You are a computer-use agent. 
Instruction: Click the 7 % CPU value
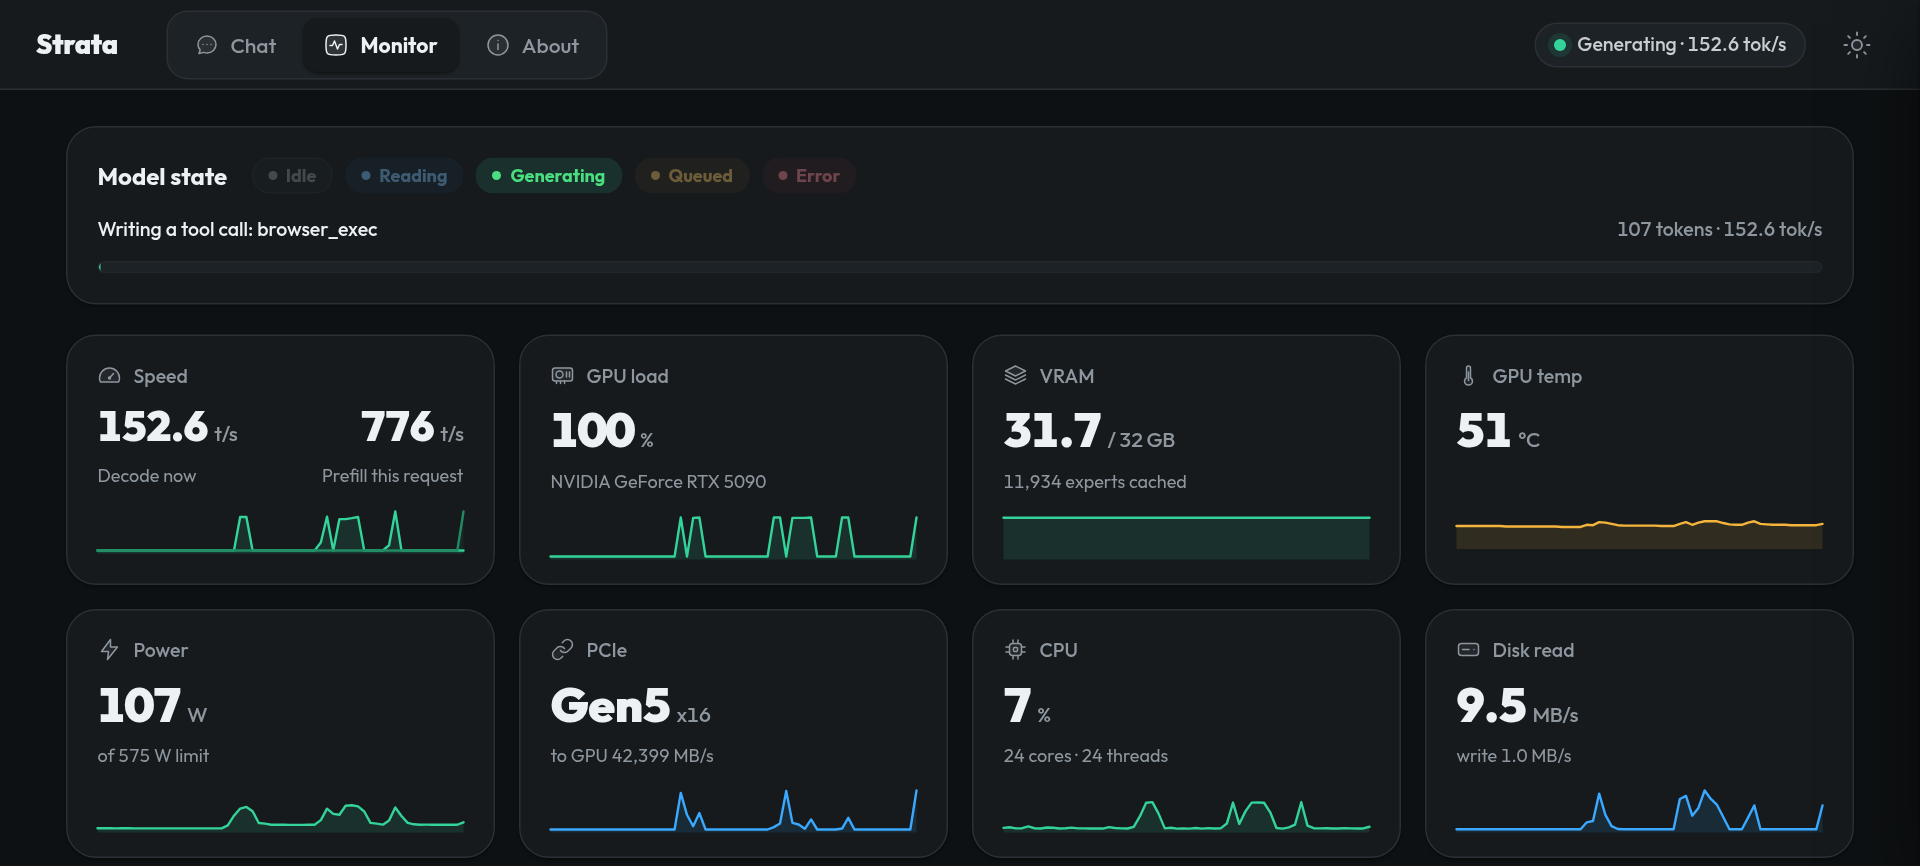click(x=1027, y=706)
